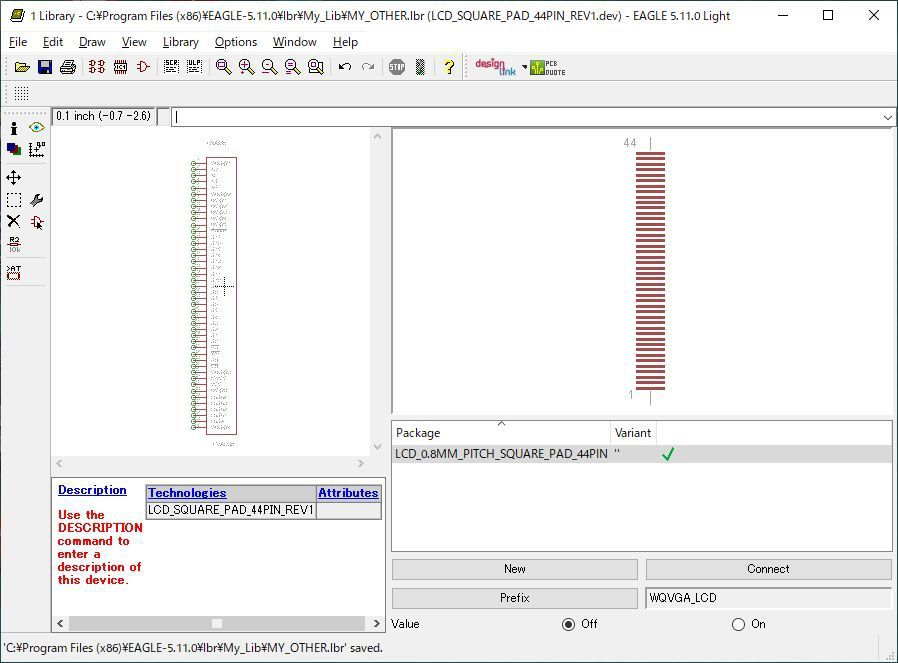Image resolution: width=898 pixels, height=663 pixels.
Task: Click the Save library icon
Action: click(x=44, y=67)
